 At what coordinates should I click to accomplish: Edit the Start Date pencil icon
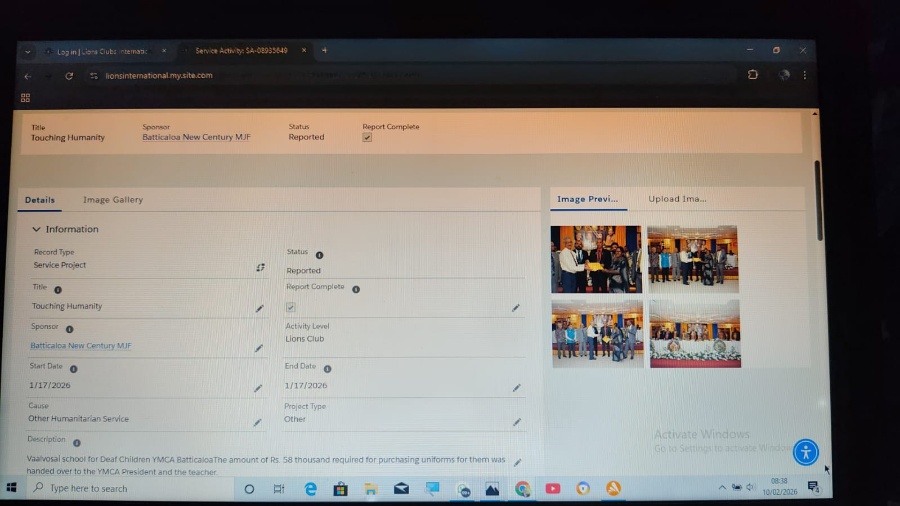coord(258,388)
